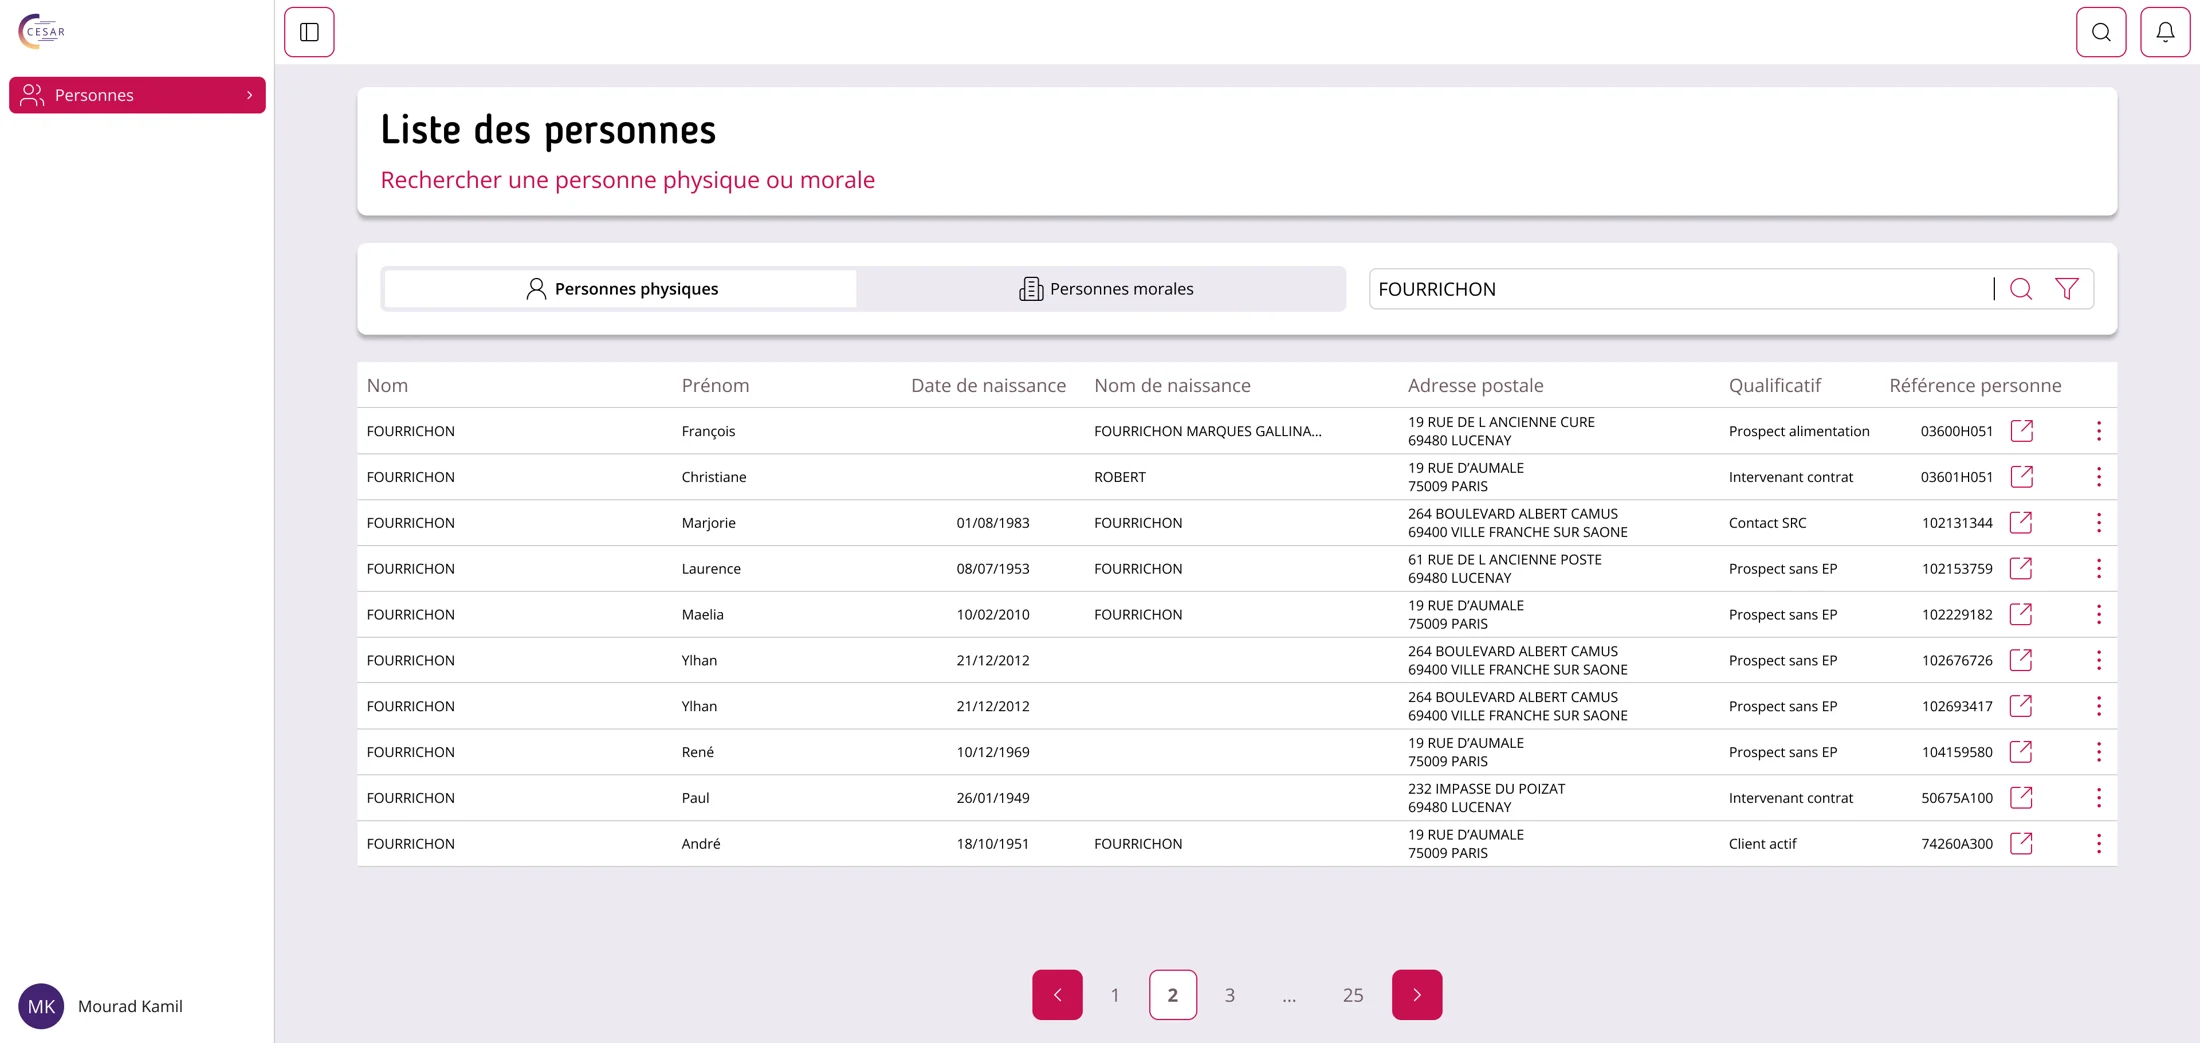
Task: Go to previous page arrow
Action: click(1057, 995)
